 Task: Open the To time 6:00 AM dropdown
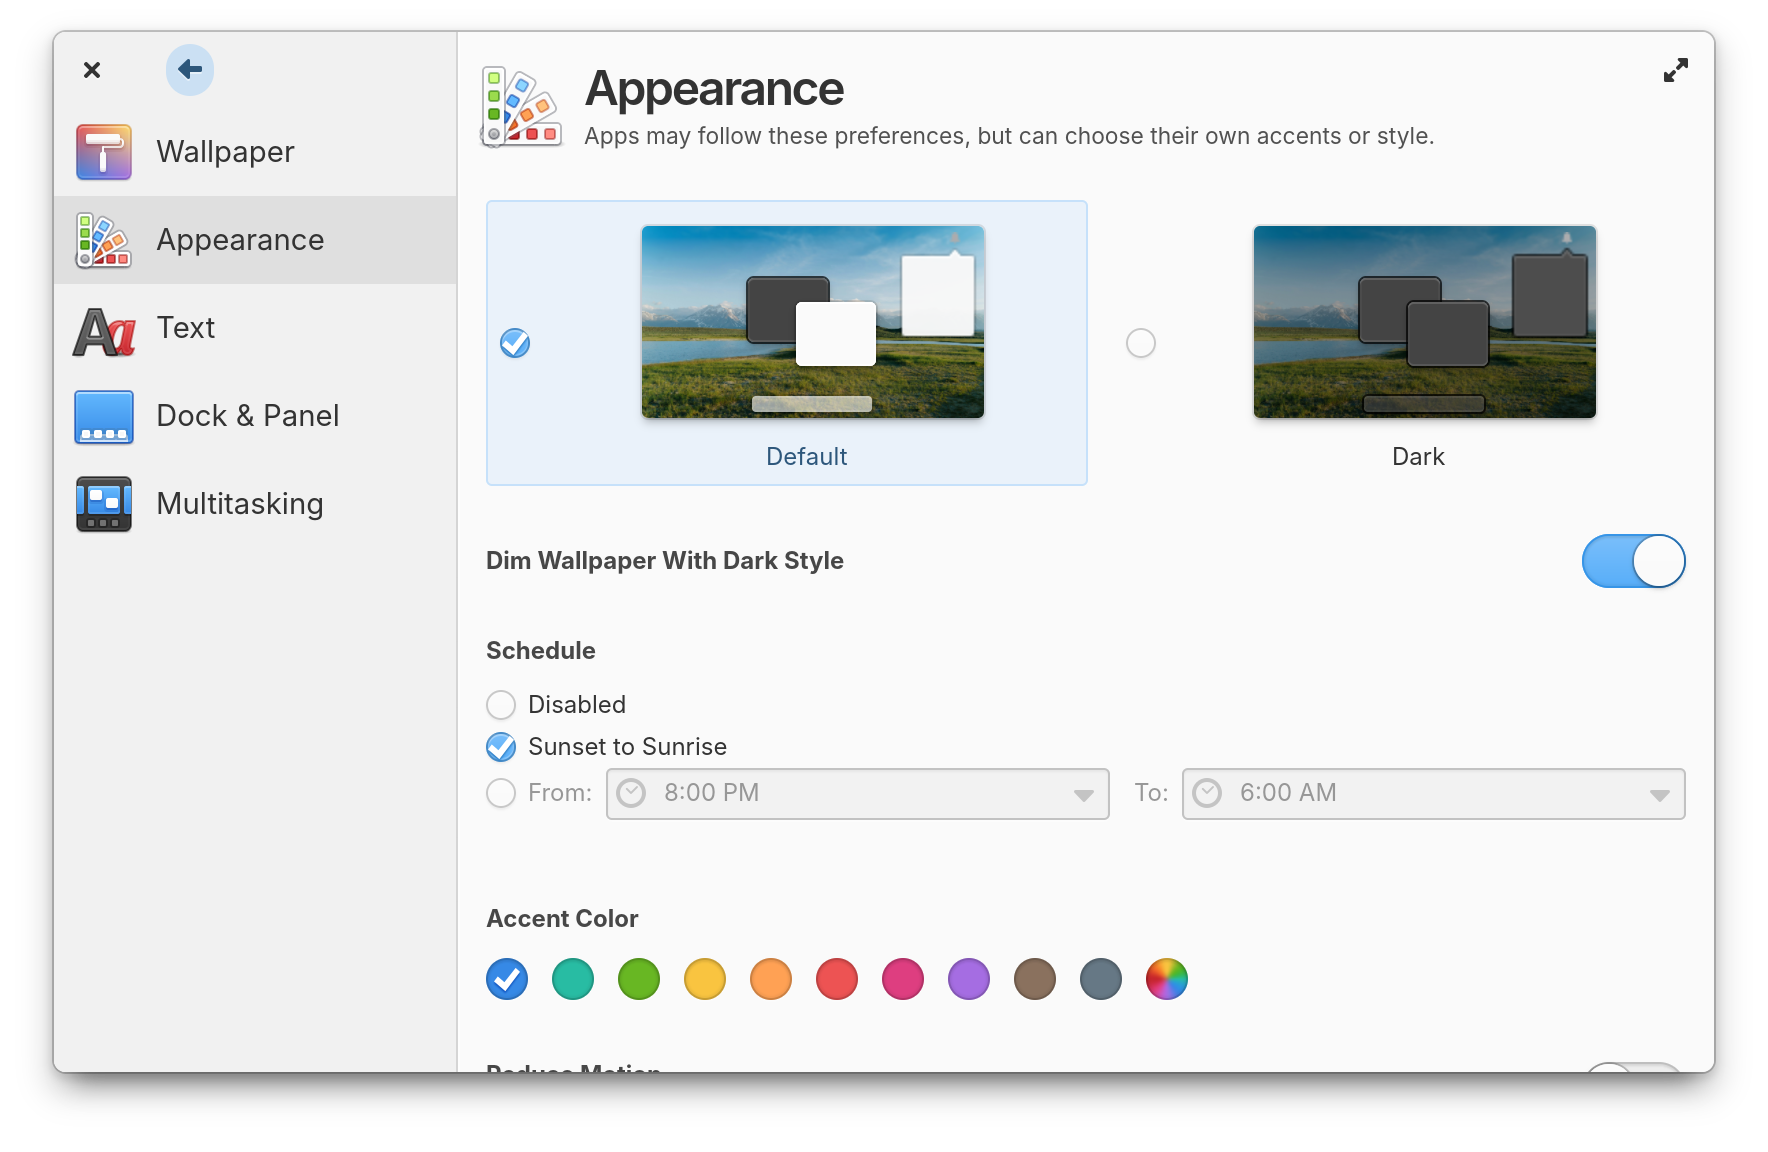coord(1433,794)
